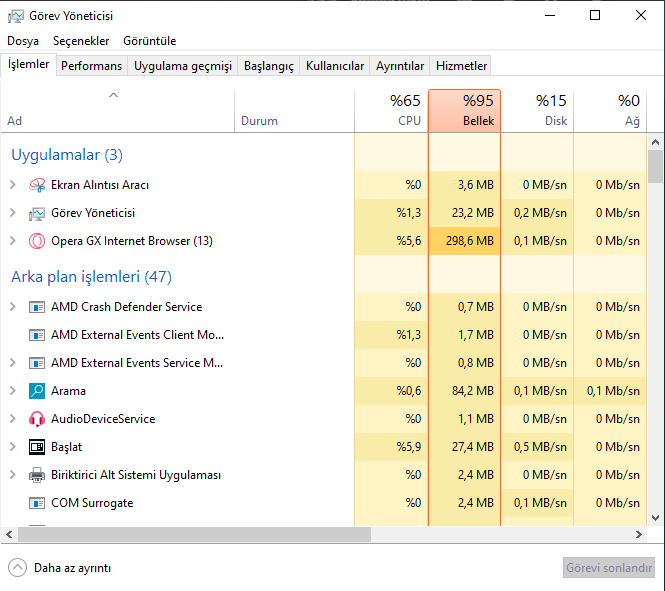665x591 pixels.
Task: Expand the Arama process group
Action: click(x=12, y=391)
